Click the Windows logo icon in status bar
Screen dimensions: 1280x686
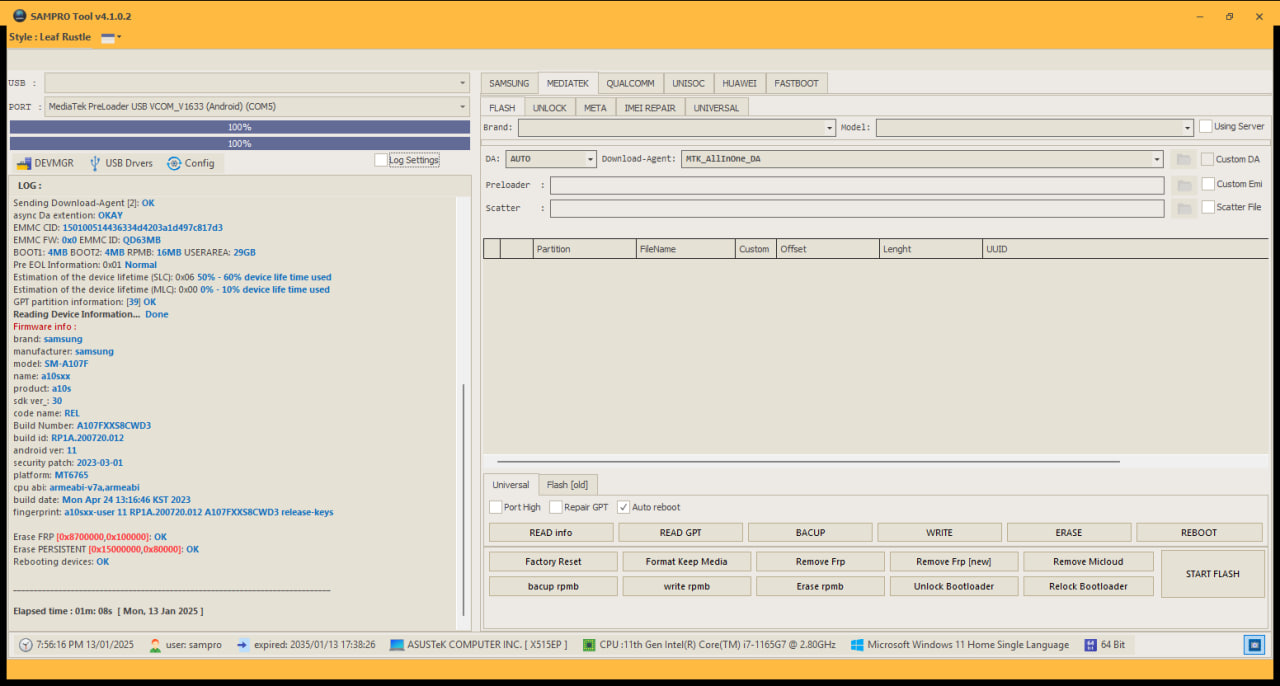click(x=857, y=645)
